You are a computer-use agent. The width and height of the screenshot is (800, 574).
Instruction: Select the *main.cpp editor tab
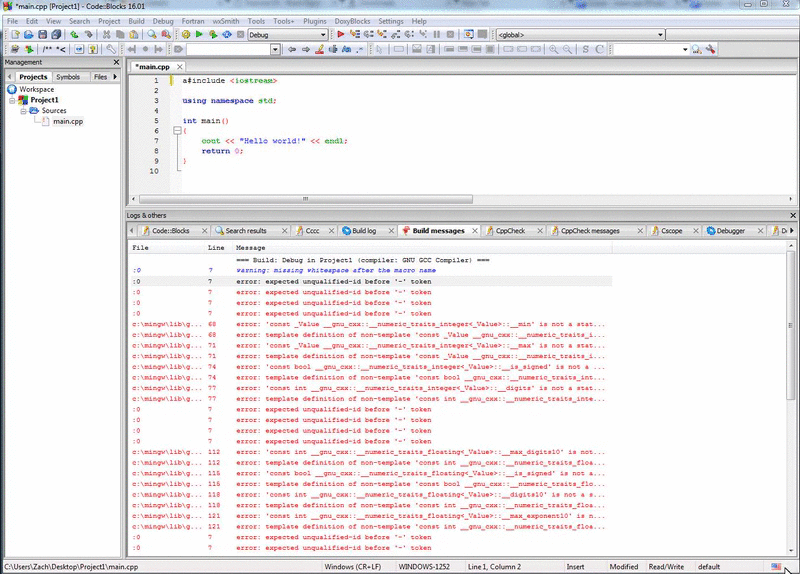coord(153,67)
